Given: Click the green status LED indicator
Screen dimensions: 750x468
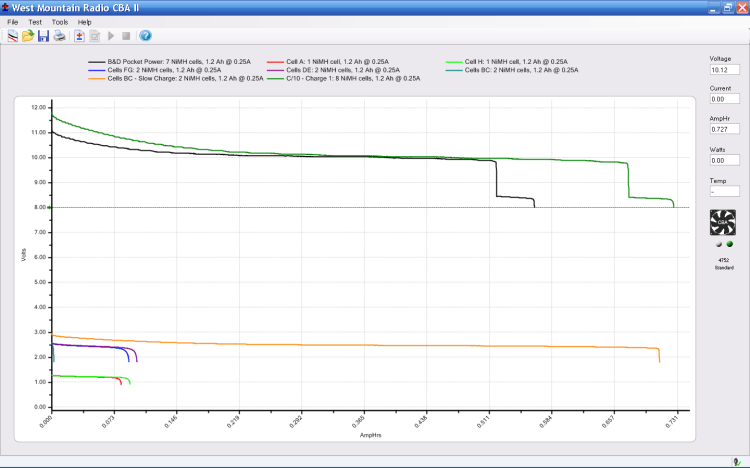Looking at the screenshot, I should pos(729,243).
